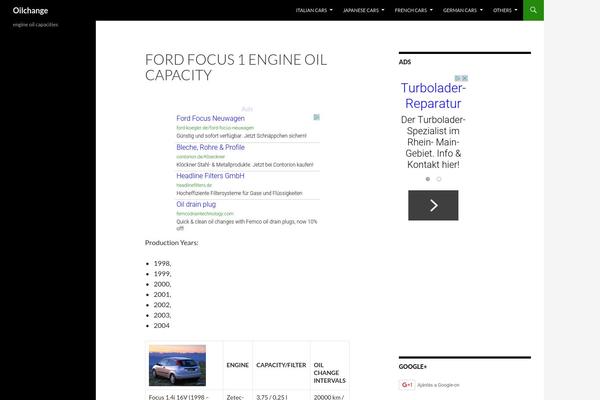Expand French Cars dropdown arrow

tap(431, 10)
